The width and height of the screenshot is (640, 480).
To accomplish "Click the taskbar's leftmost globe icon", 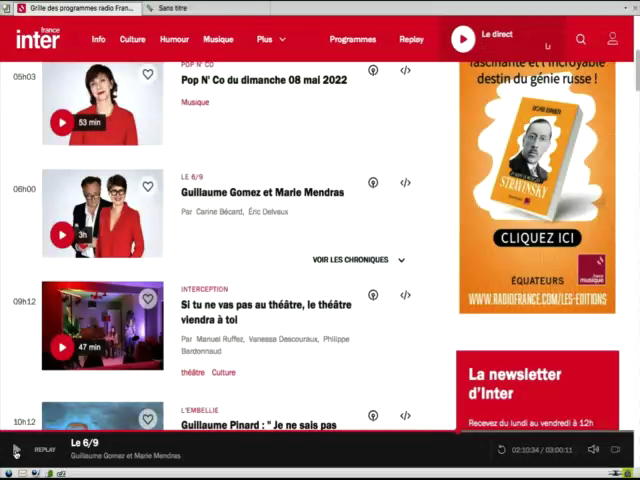I will point(8,473).
